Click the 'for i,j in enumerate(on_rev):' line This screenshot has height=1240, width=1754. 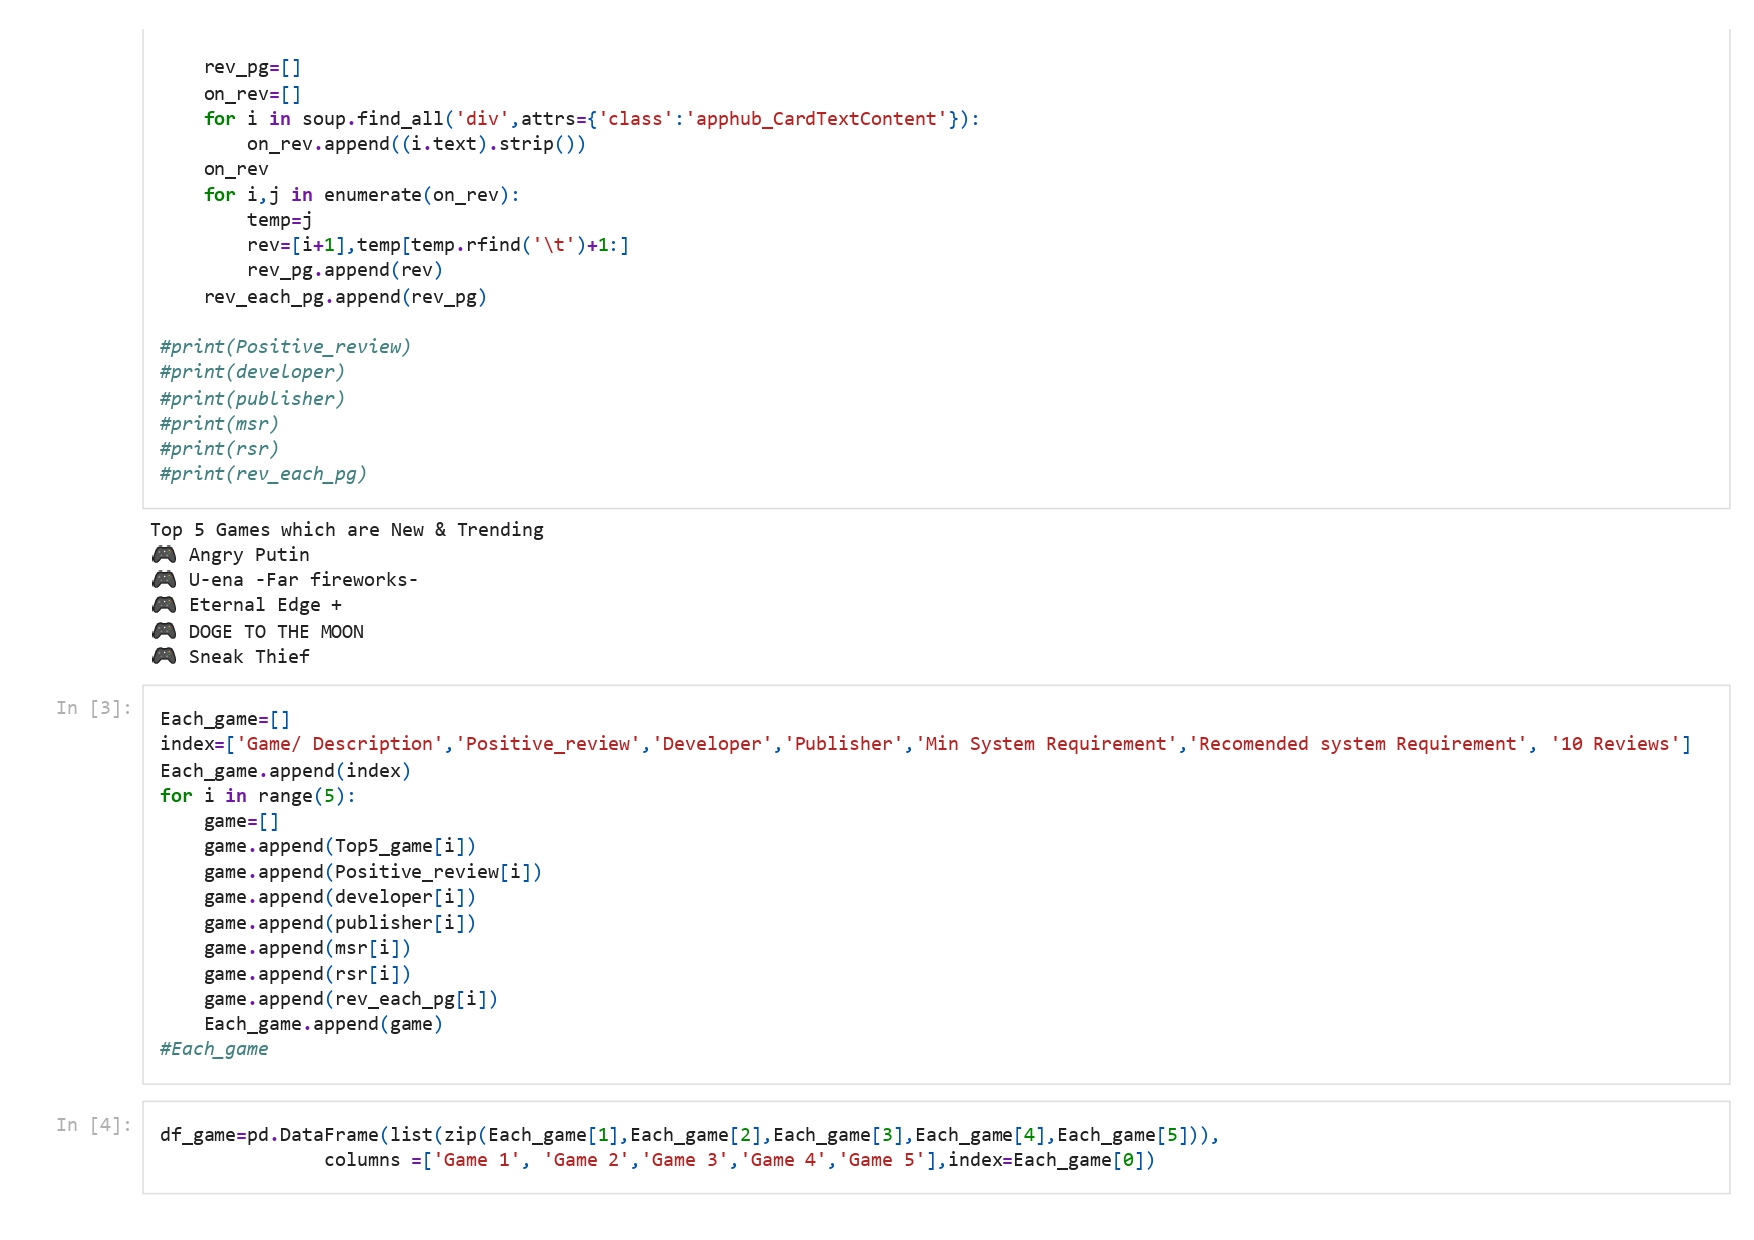point(362,195)
